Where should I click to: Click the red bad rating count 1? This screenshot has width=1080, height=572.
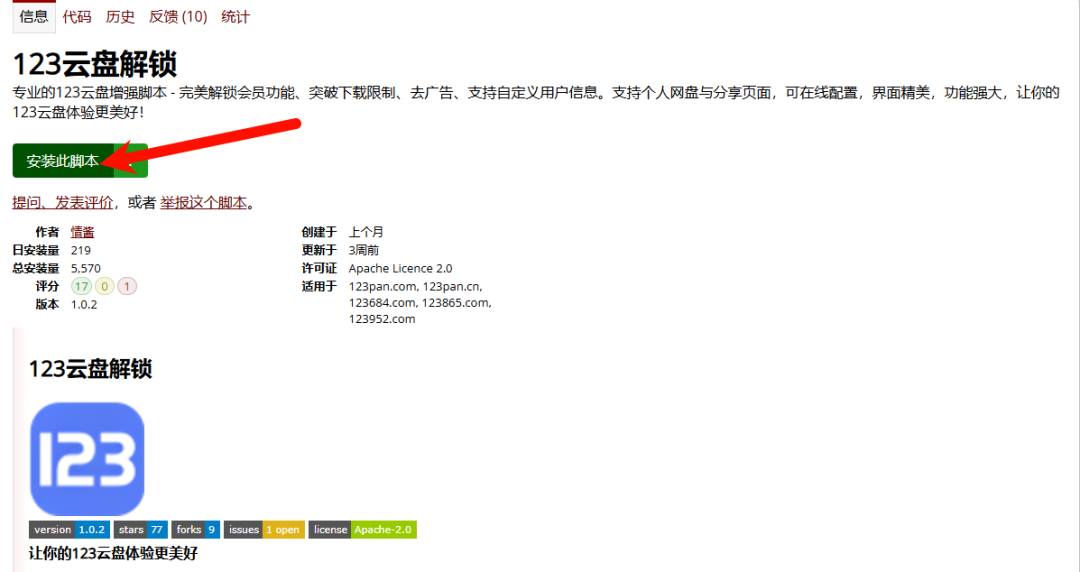(127, 286)
